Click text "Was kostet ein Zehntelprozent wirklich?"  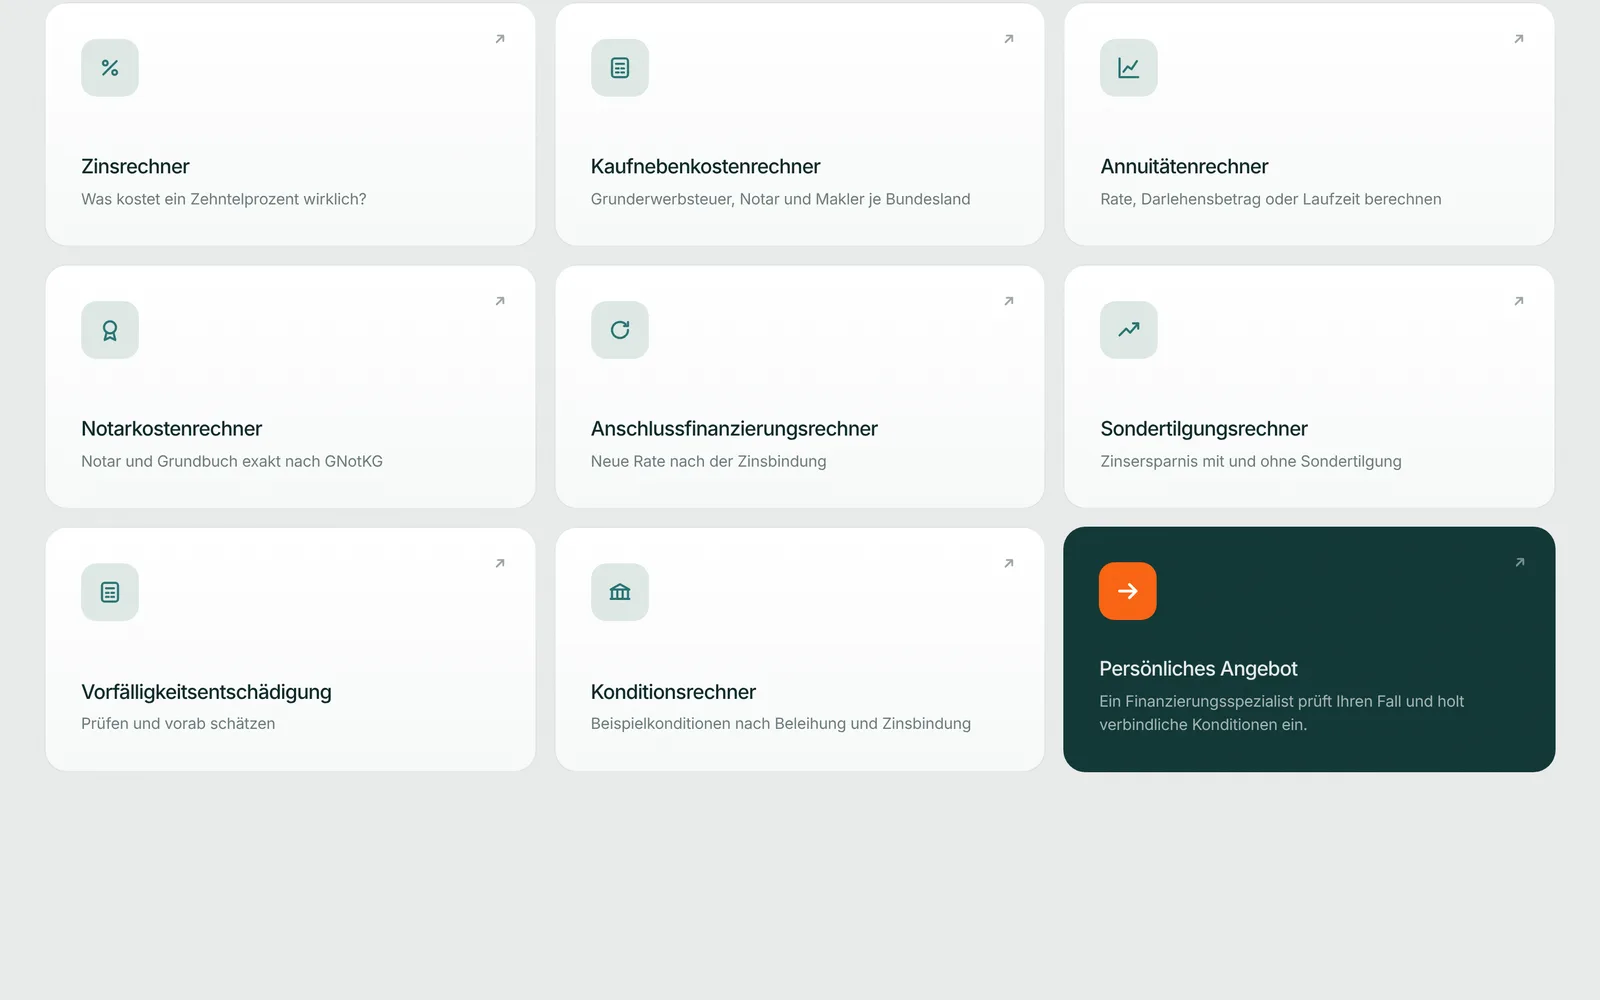[224, 199]
